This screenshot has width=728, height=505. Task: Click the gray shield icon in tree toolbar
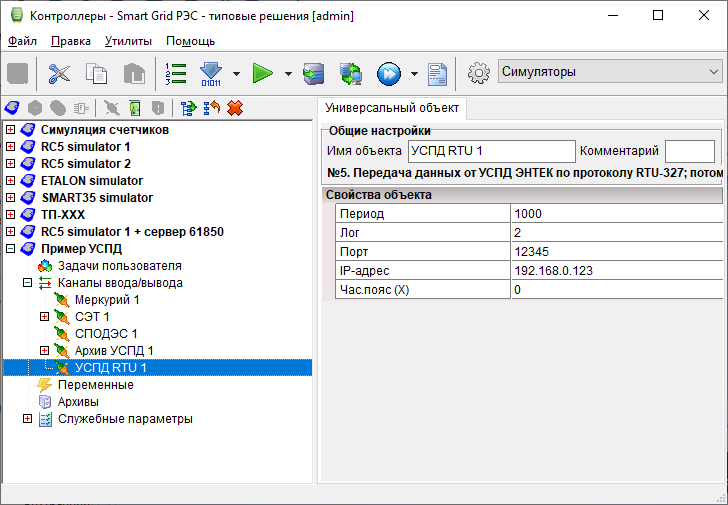(x=158, y=108)
